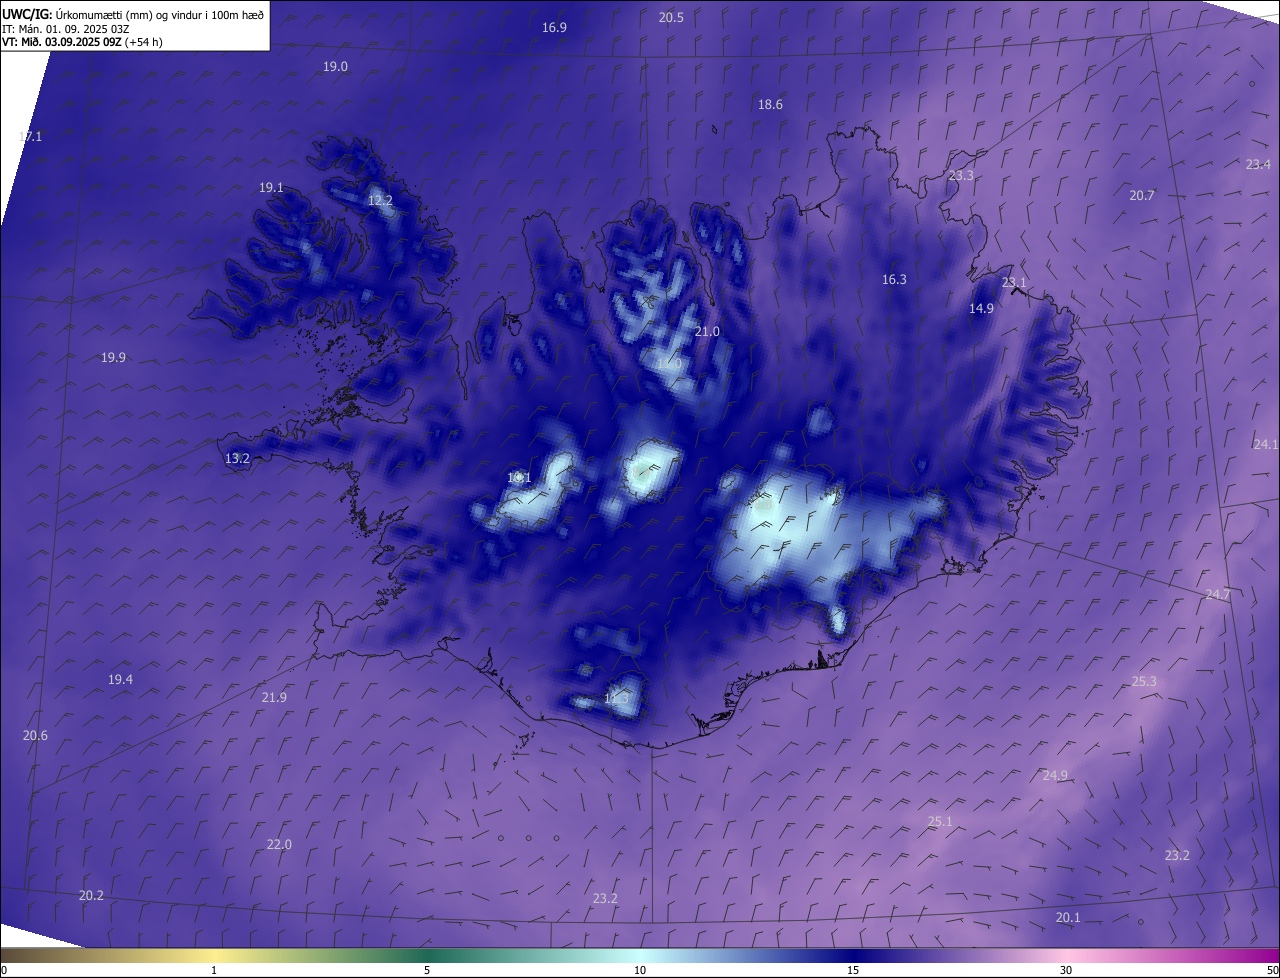Click the map value 24.1
This screenshot has height=978, width=1280.
pyautogui.click(x=1266, y=445)
